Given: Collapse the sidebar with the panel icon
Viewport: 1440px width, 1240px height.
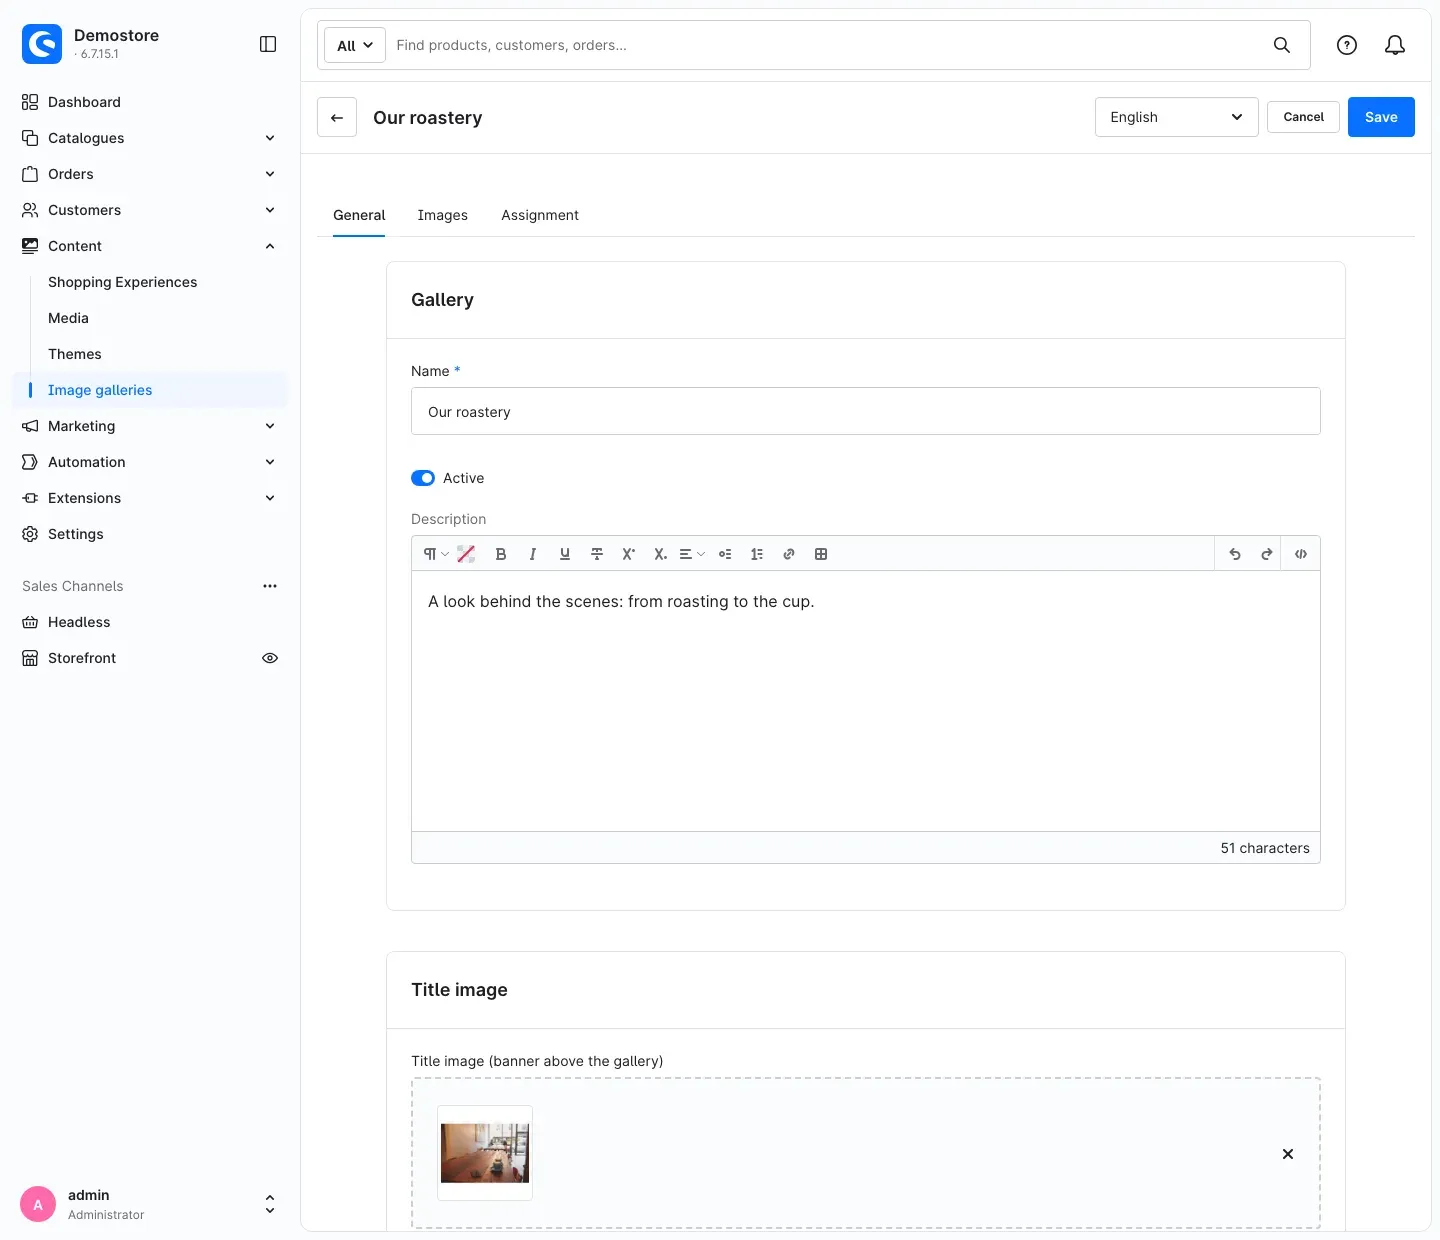Looking at the screenshot, I should point(268,44).
